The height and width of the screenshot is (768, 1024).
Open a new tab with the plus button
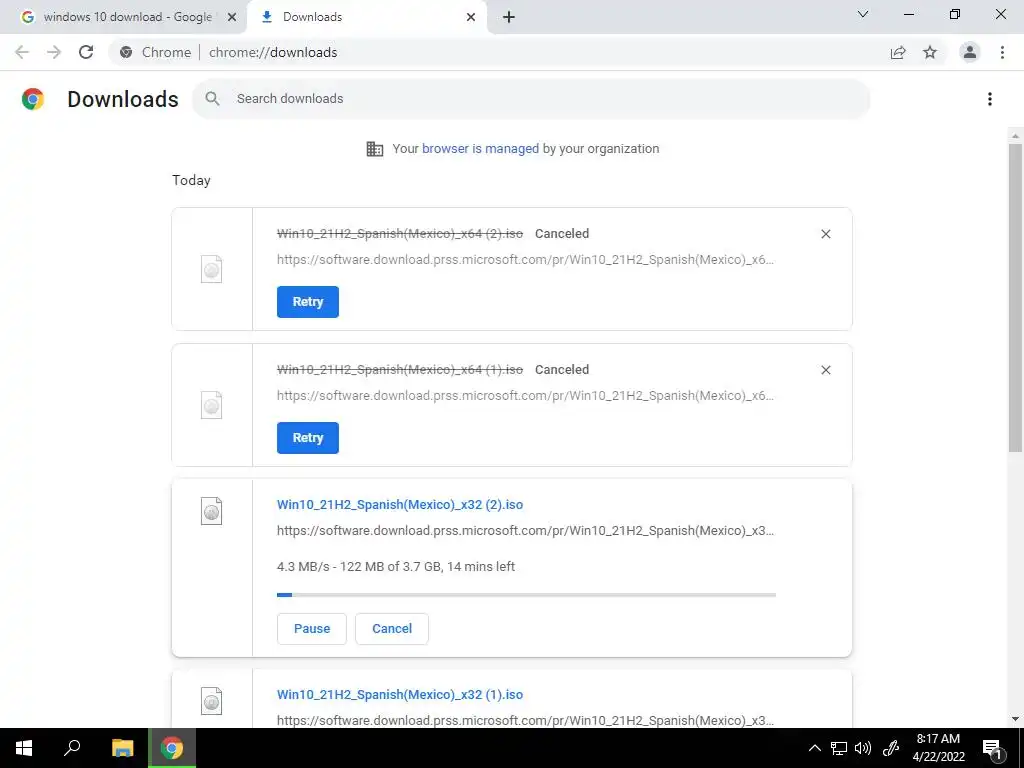[x=509, y=17]
